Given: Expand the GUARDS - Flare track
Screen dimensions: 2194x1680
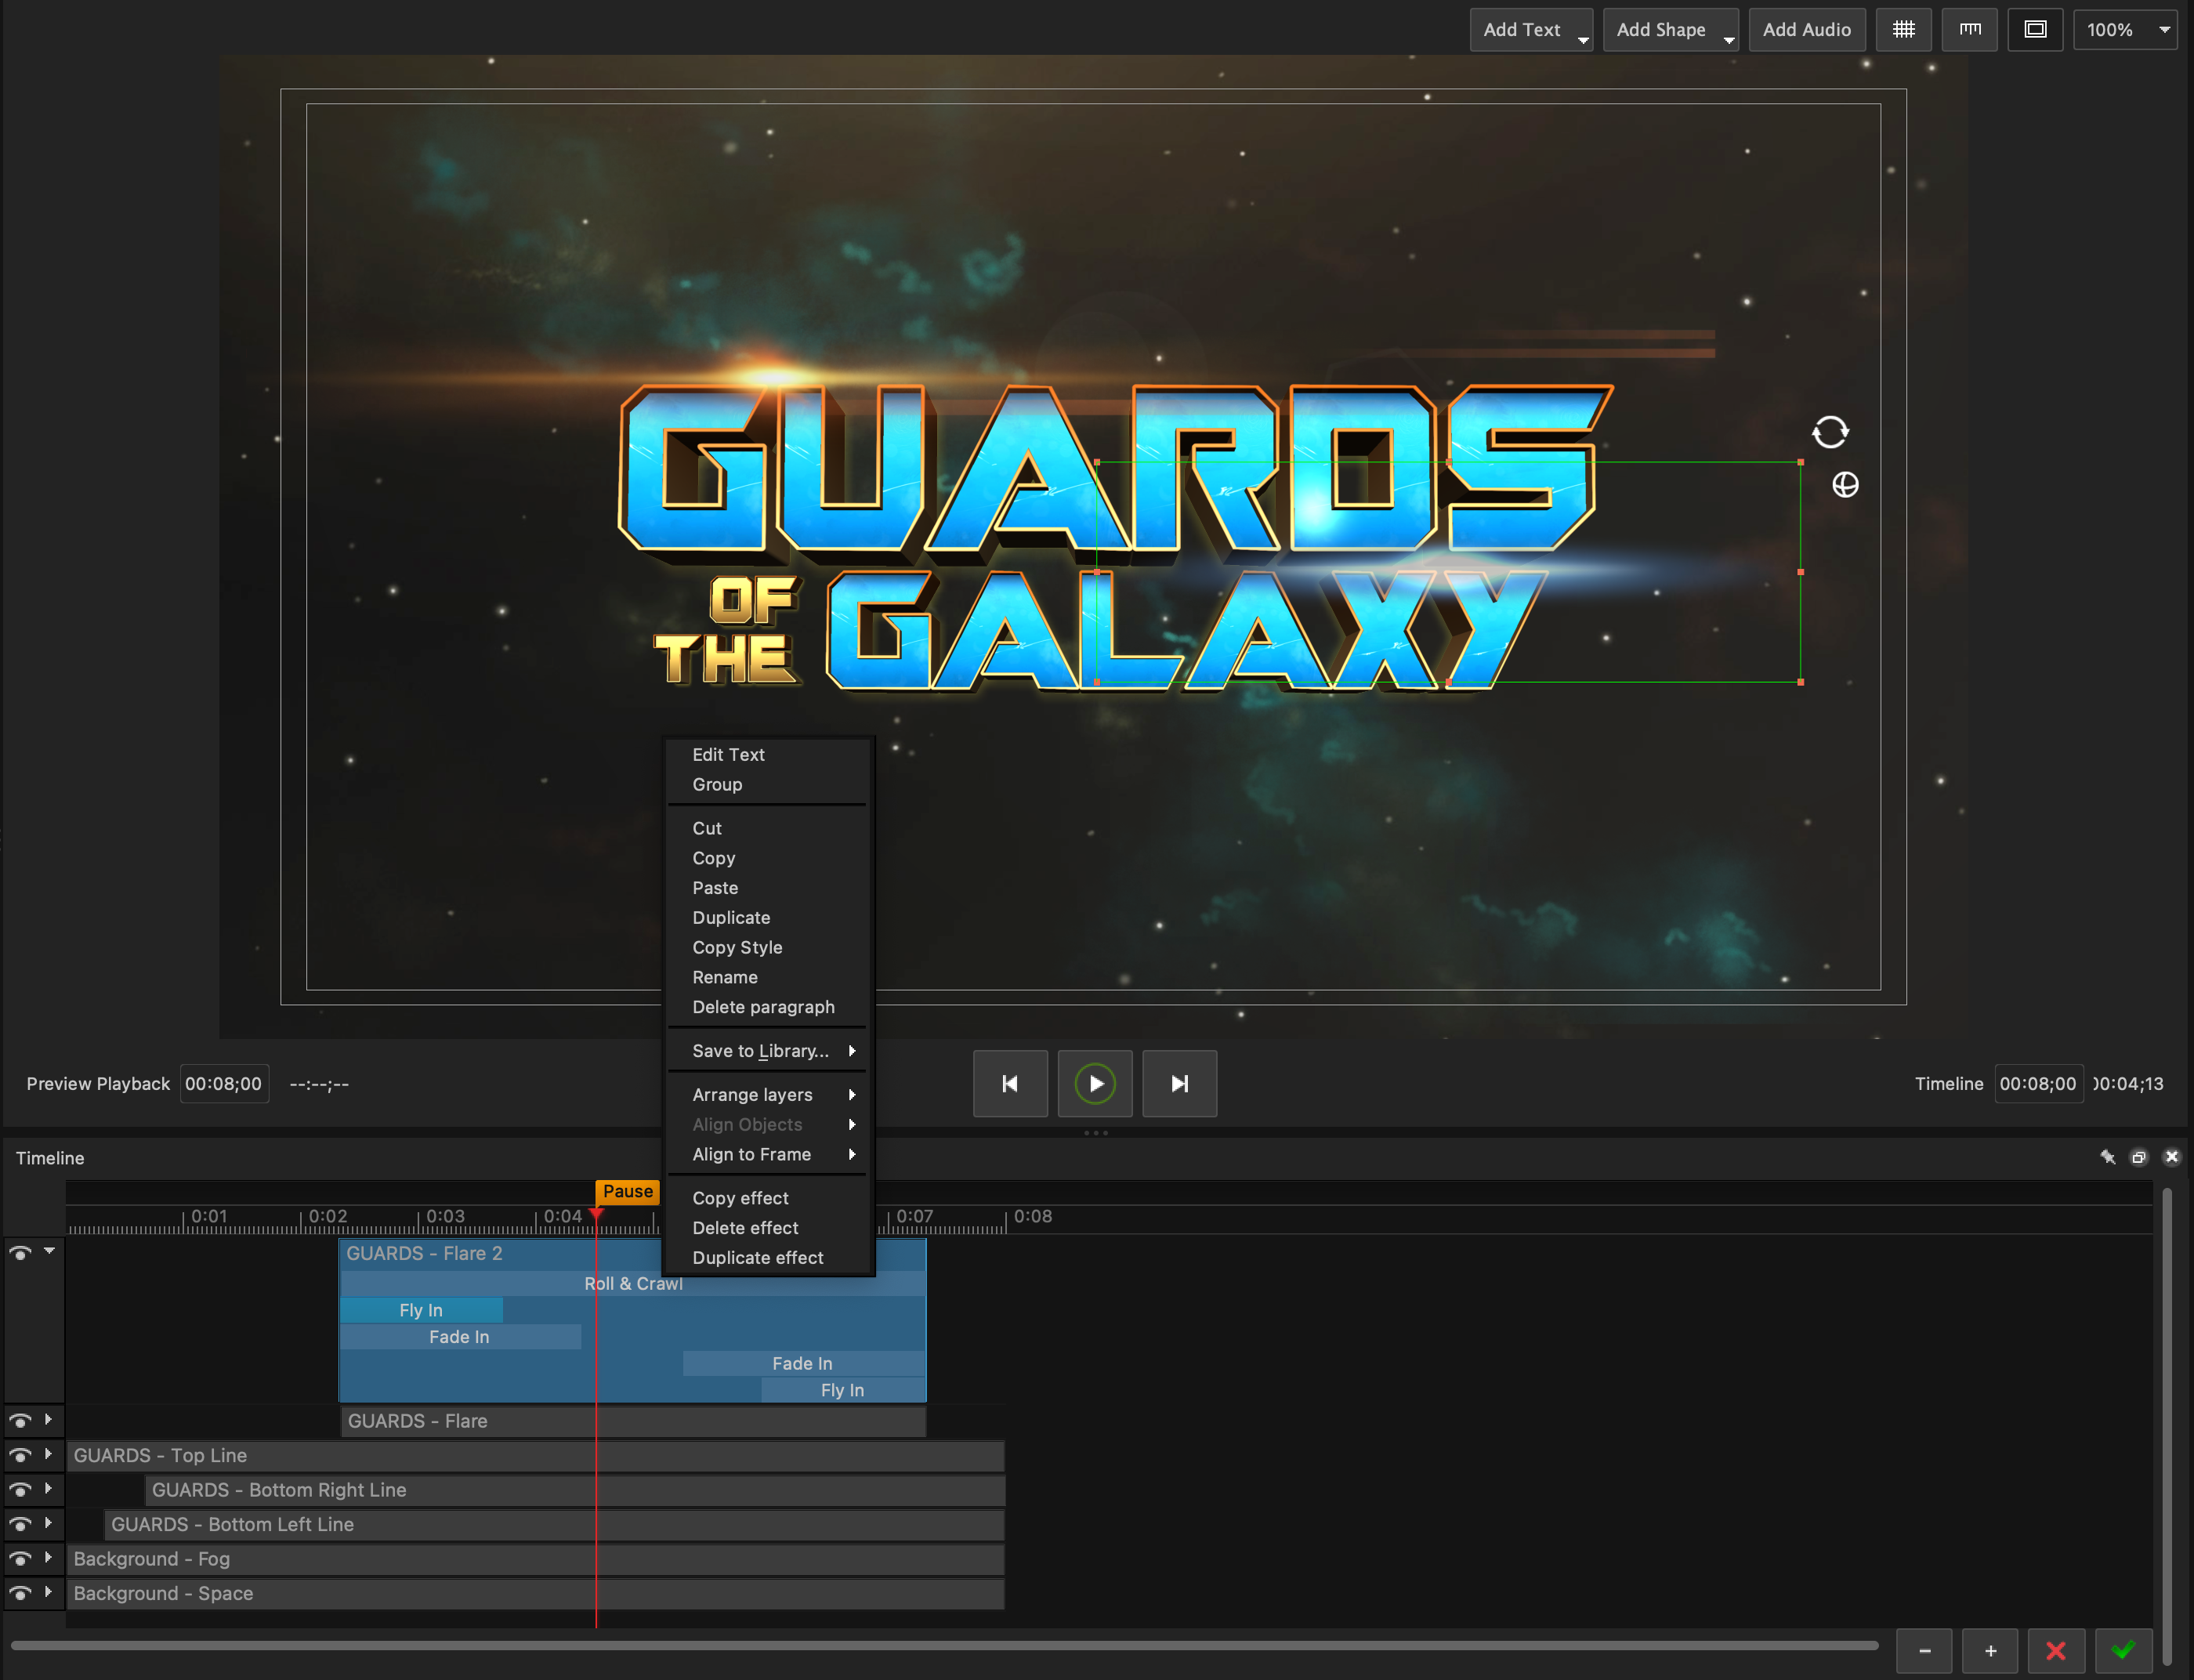Looking at the screenshot, I should (48, 1419).
